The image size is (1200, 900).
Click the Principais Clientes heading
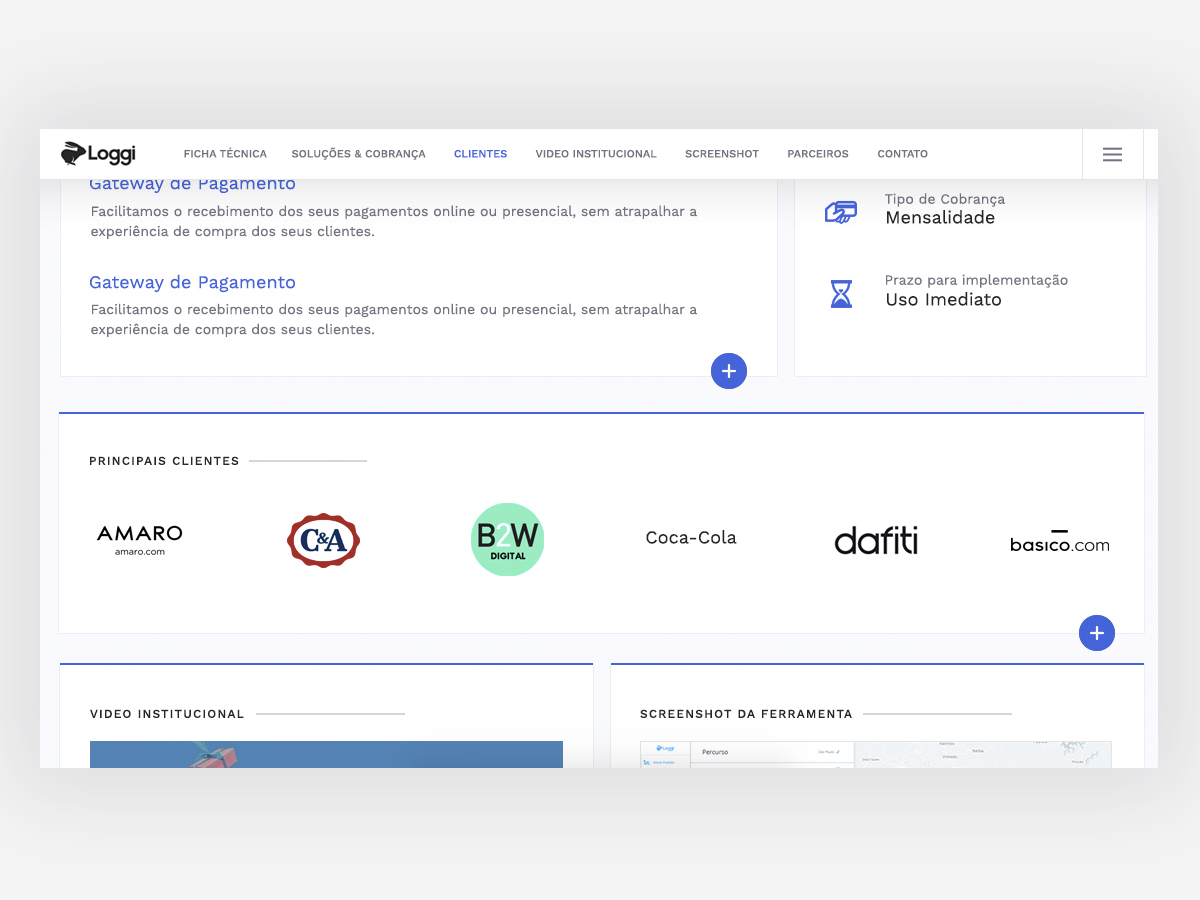tap(164, 461)
